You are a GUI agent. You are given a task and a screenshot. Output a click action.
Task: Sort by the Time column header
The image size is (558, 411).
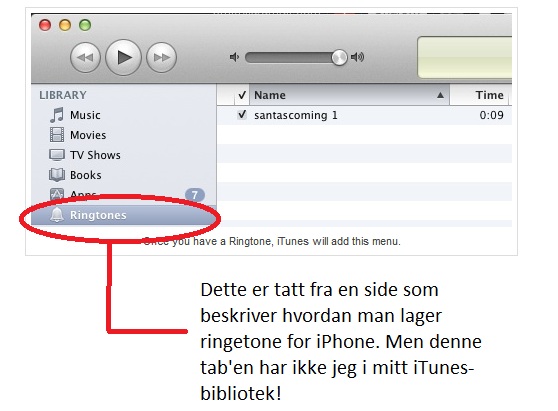[479, 95]
